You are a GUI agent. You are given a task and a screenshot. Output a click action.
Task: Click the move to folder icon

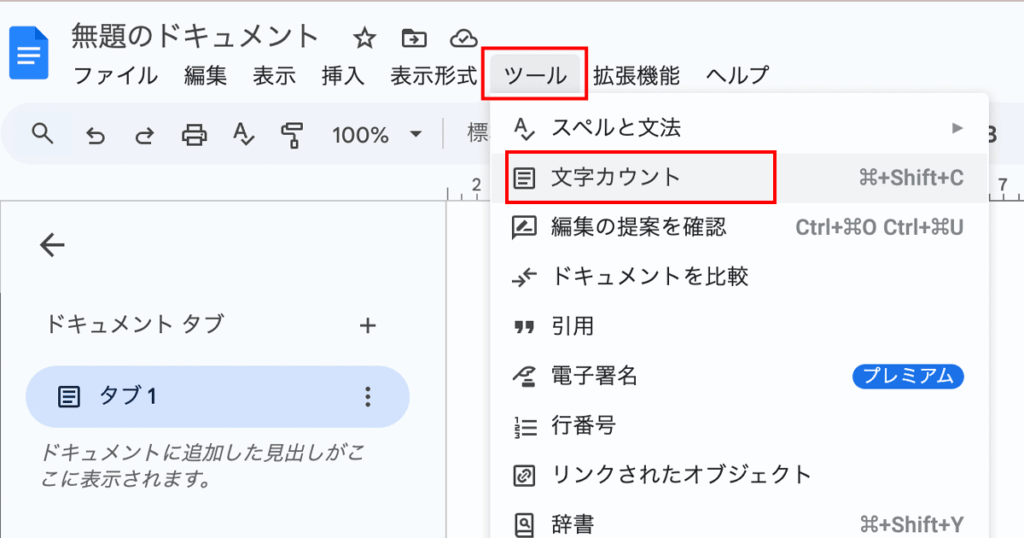tap(413, 38)
